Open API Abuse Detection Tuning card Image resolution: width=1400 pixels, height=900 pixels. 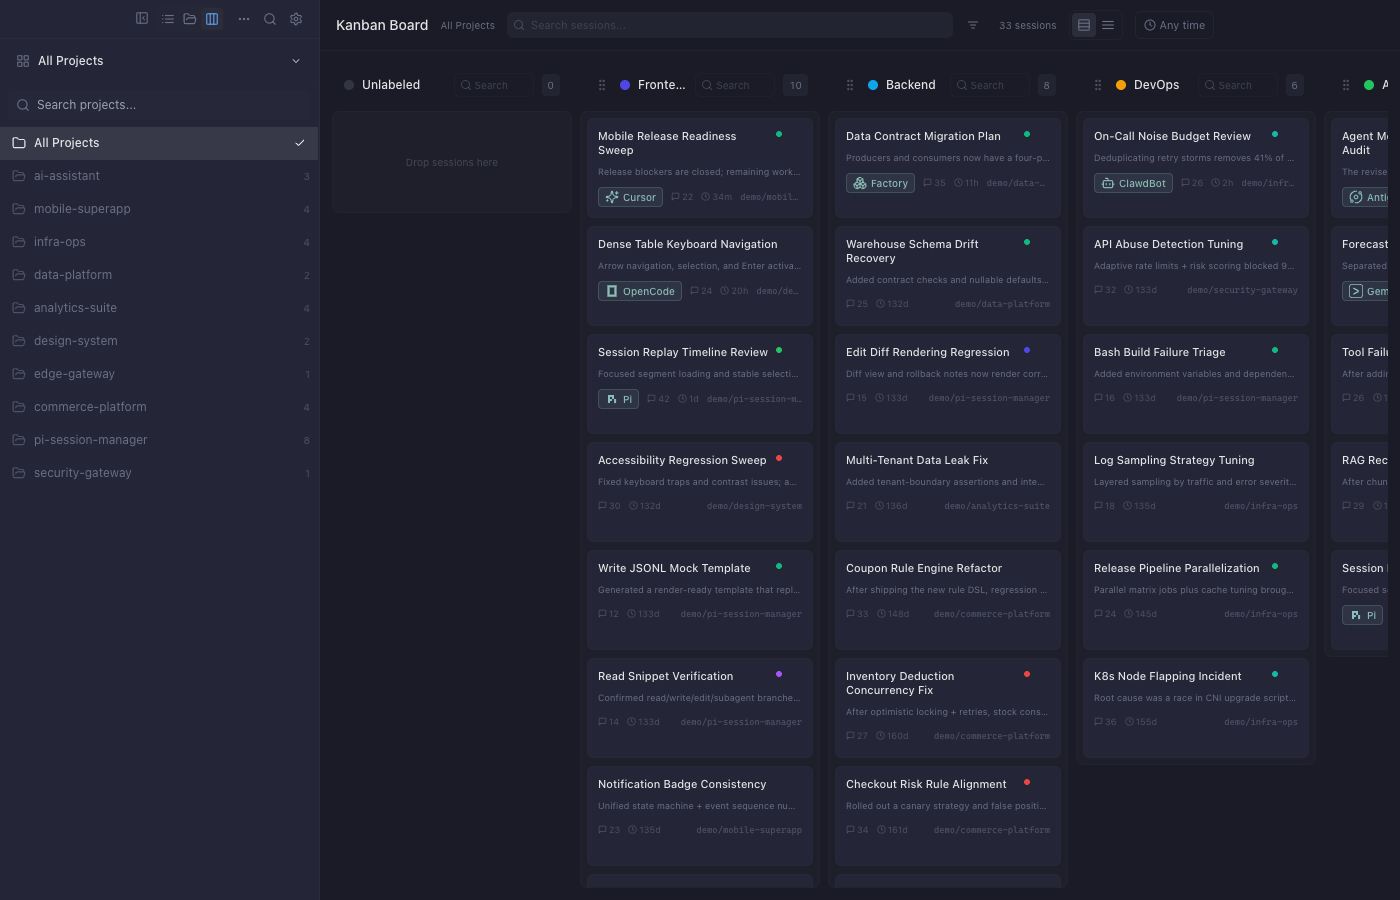(x=1196, y=276)
